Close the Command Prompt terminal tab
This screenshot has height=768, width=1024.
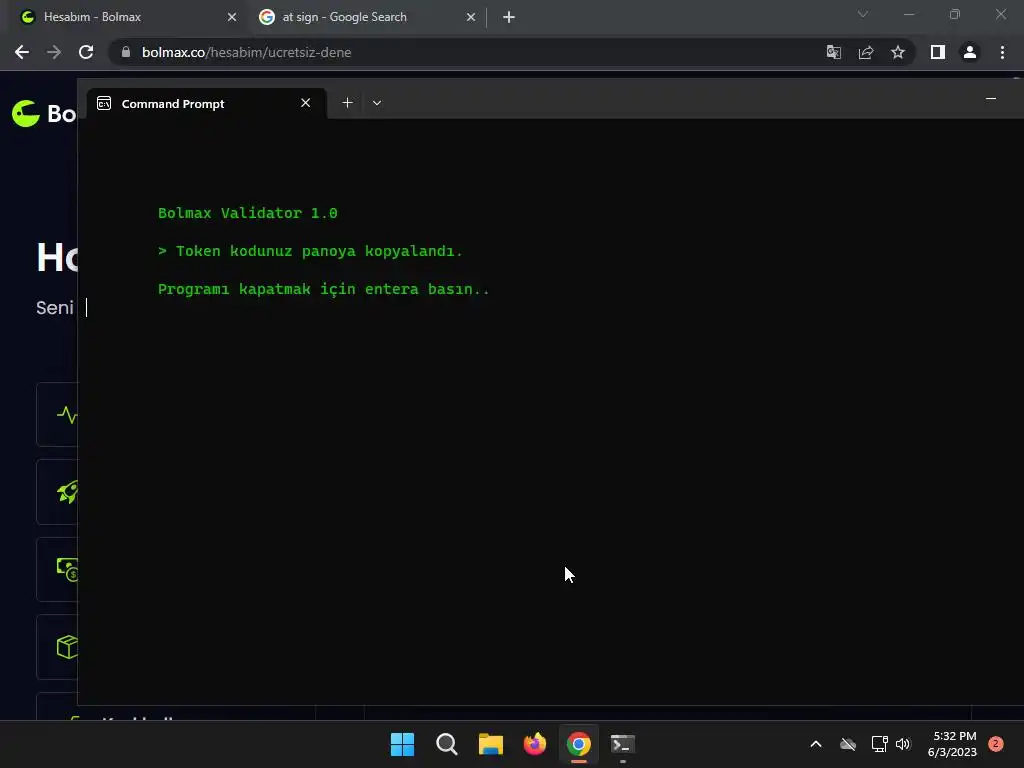coord(305,103)
